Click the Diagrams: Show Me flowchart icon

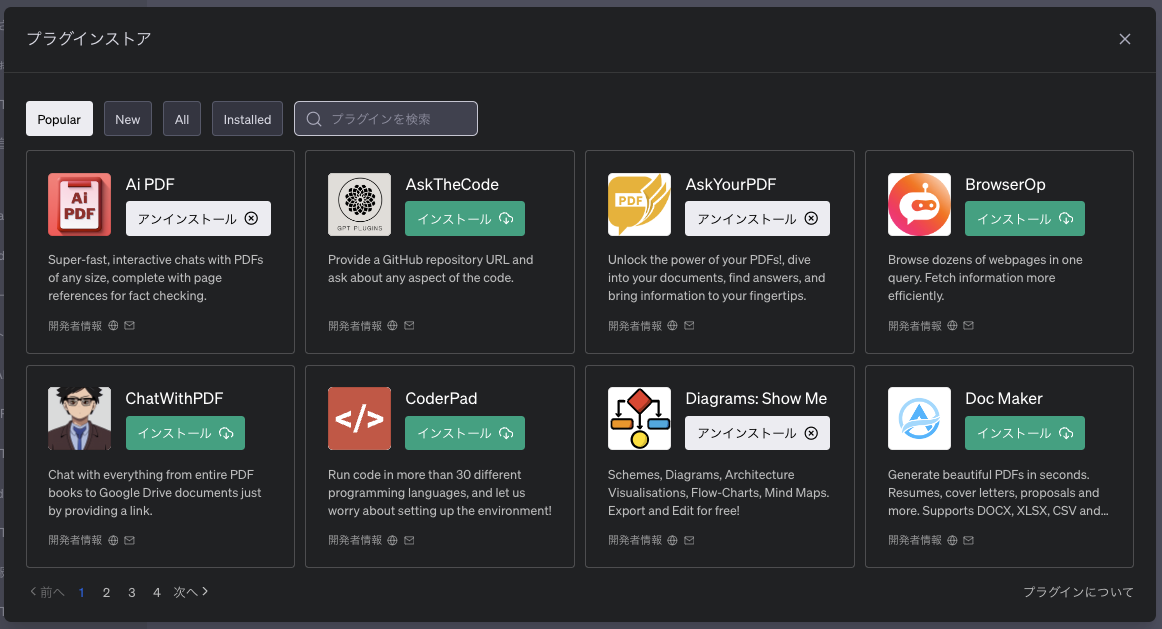pos(639,418)
